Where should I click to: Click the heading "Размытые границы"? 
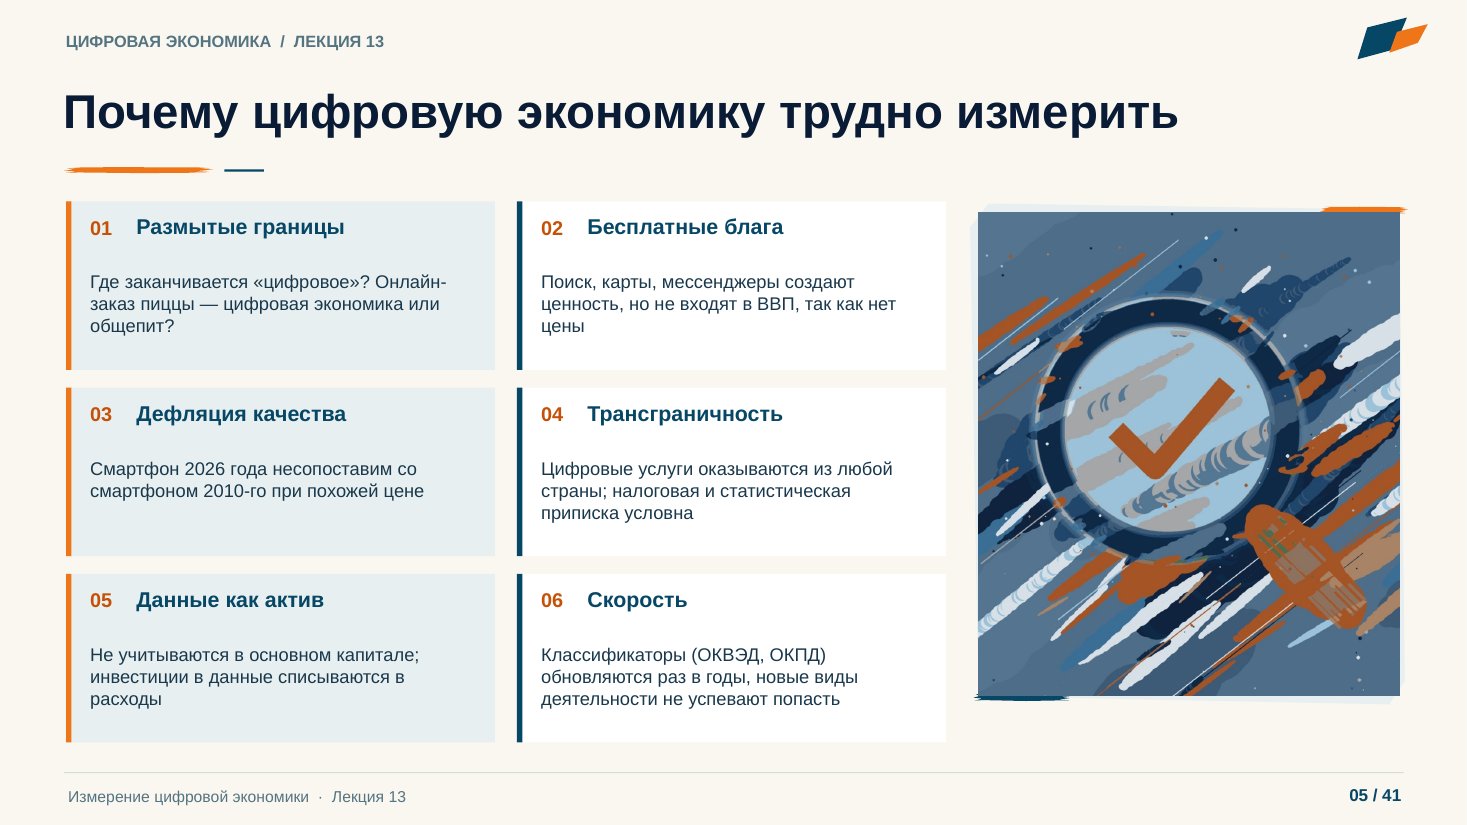pos(240,227)
